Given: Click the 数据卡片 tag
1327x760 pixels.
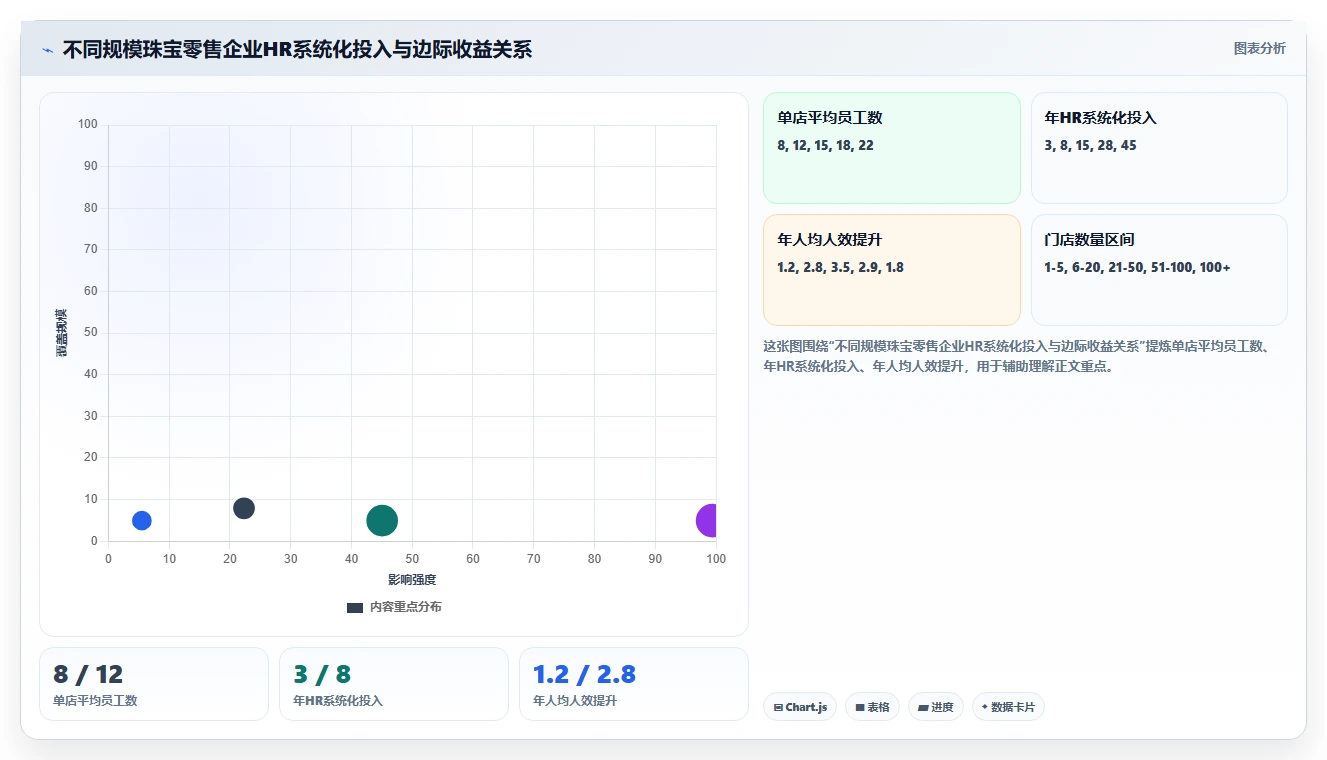Looking at the screenshot, I should (1008, 707).
